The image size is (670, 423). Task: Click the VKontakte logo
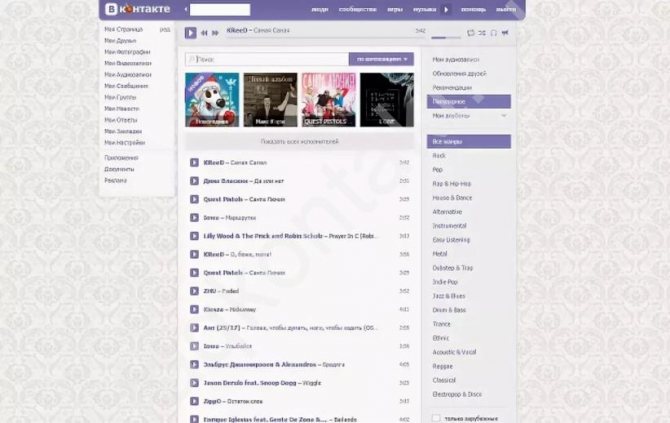pos(138,9)
